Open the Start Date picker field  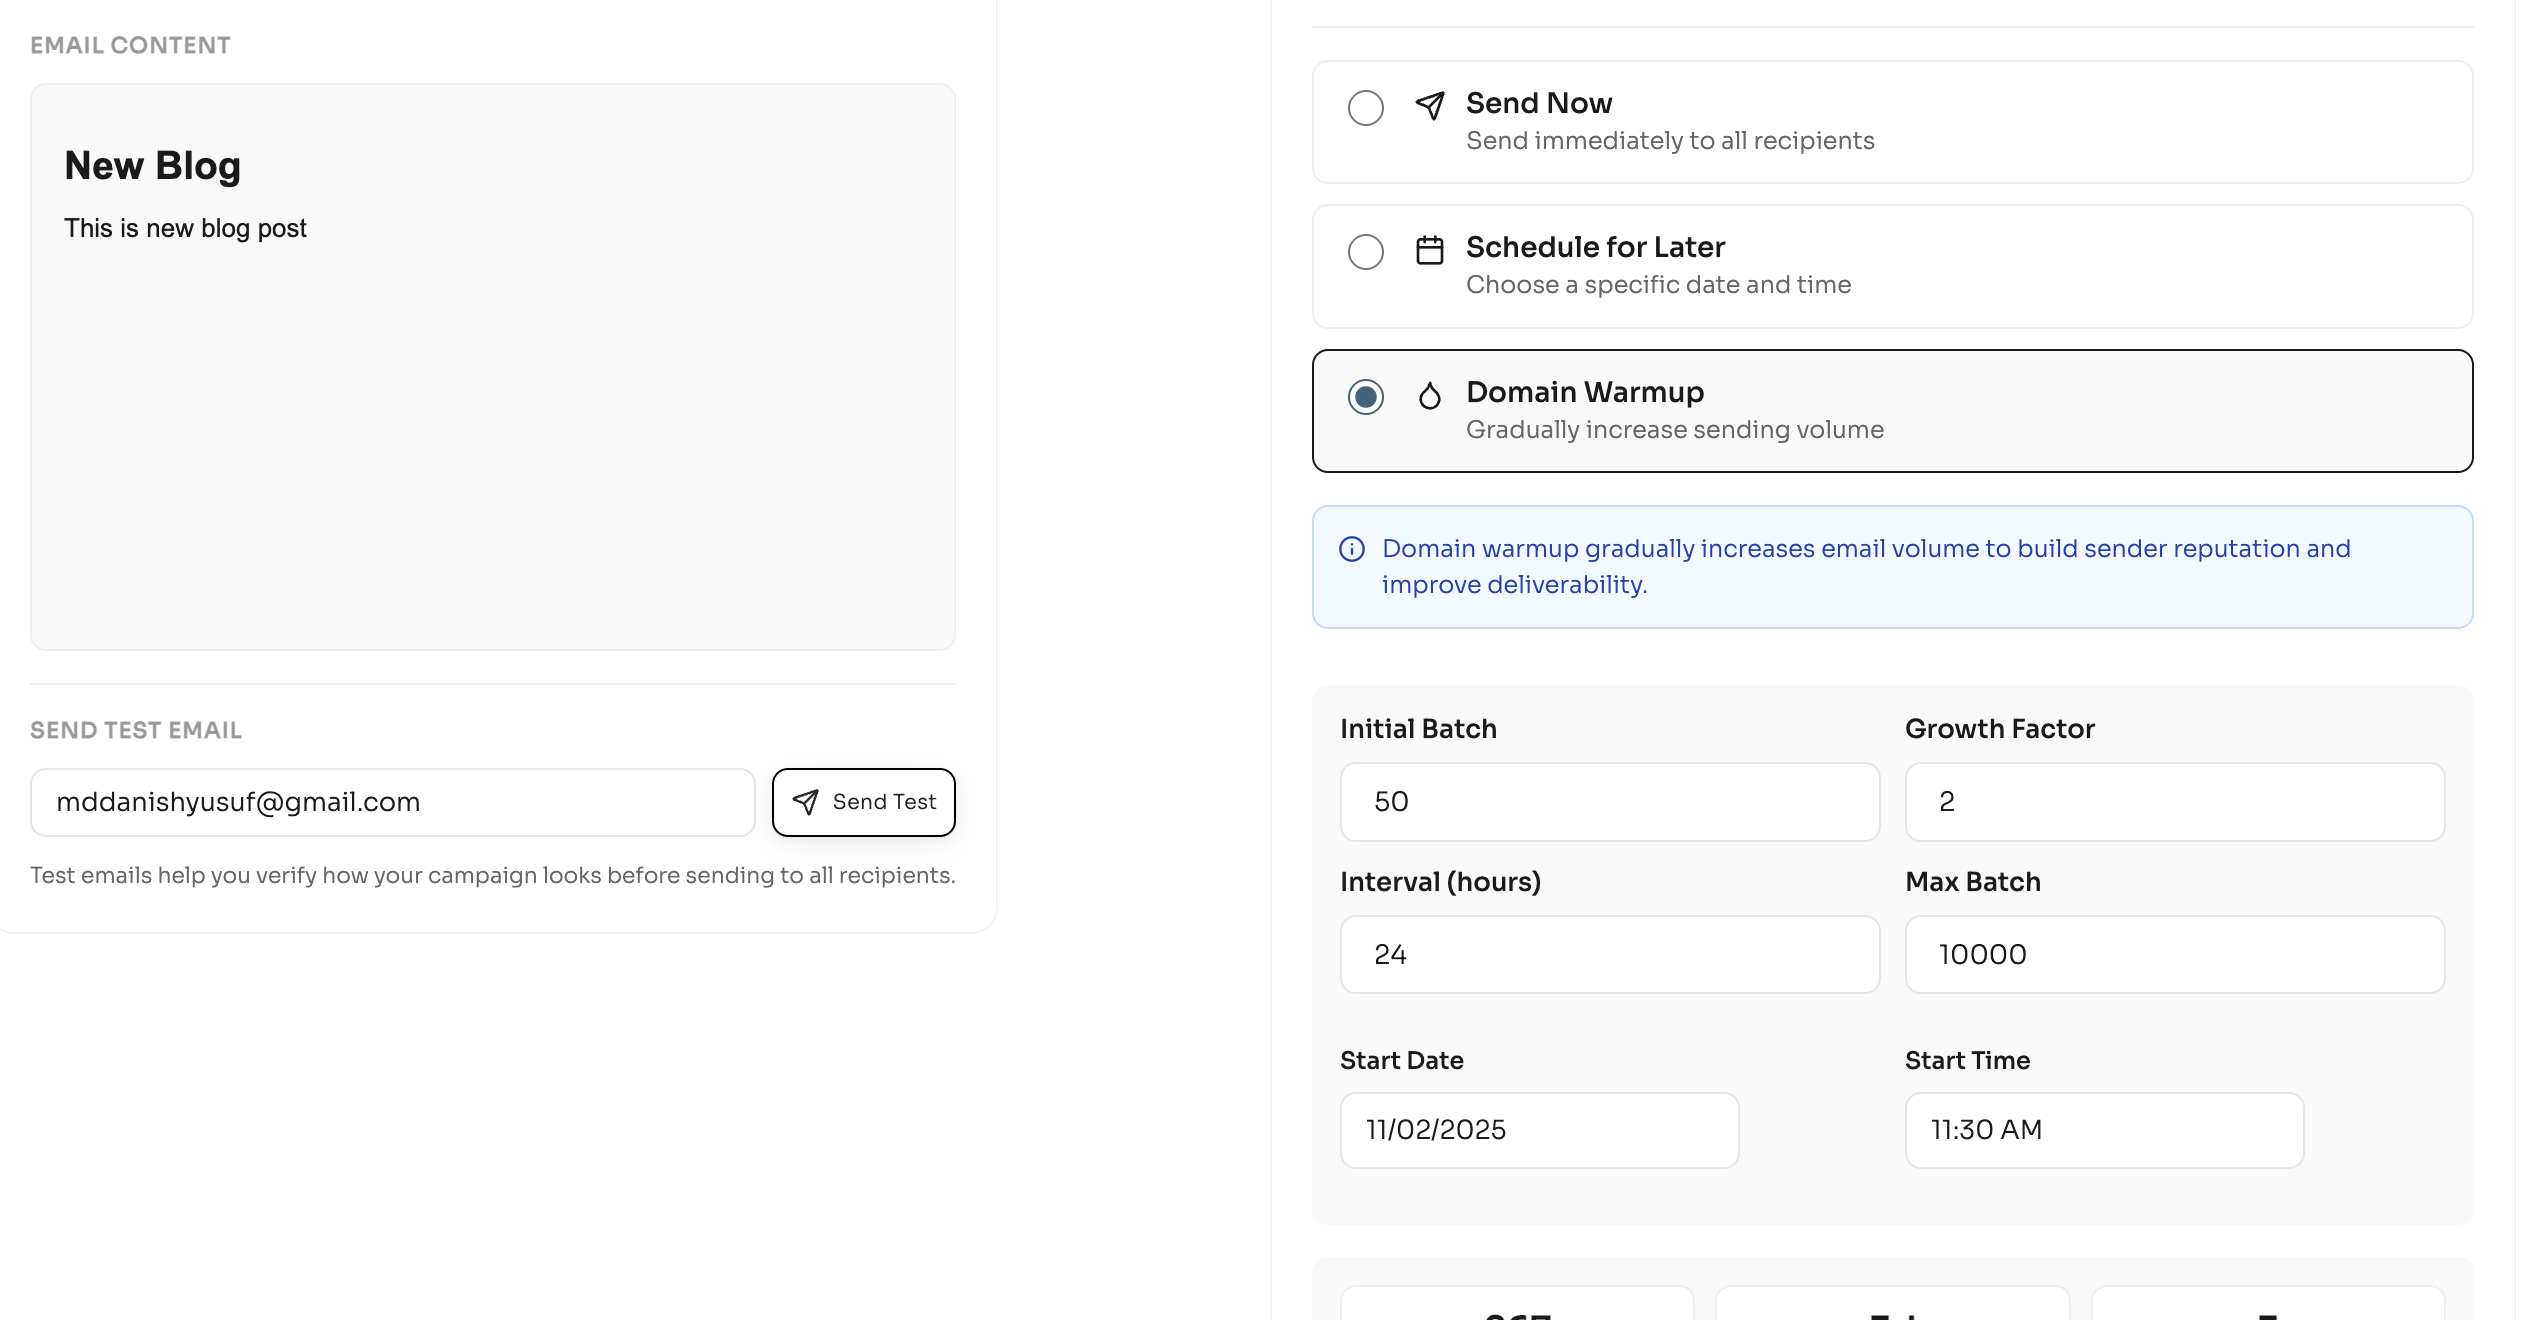click(1539, 1130)
